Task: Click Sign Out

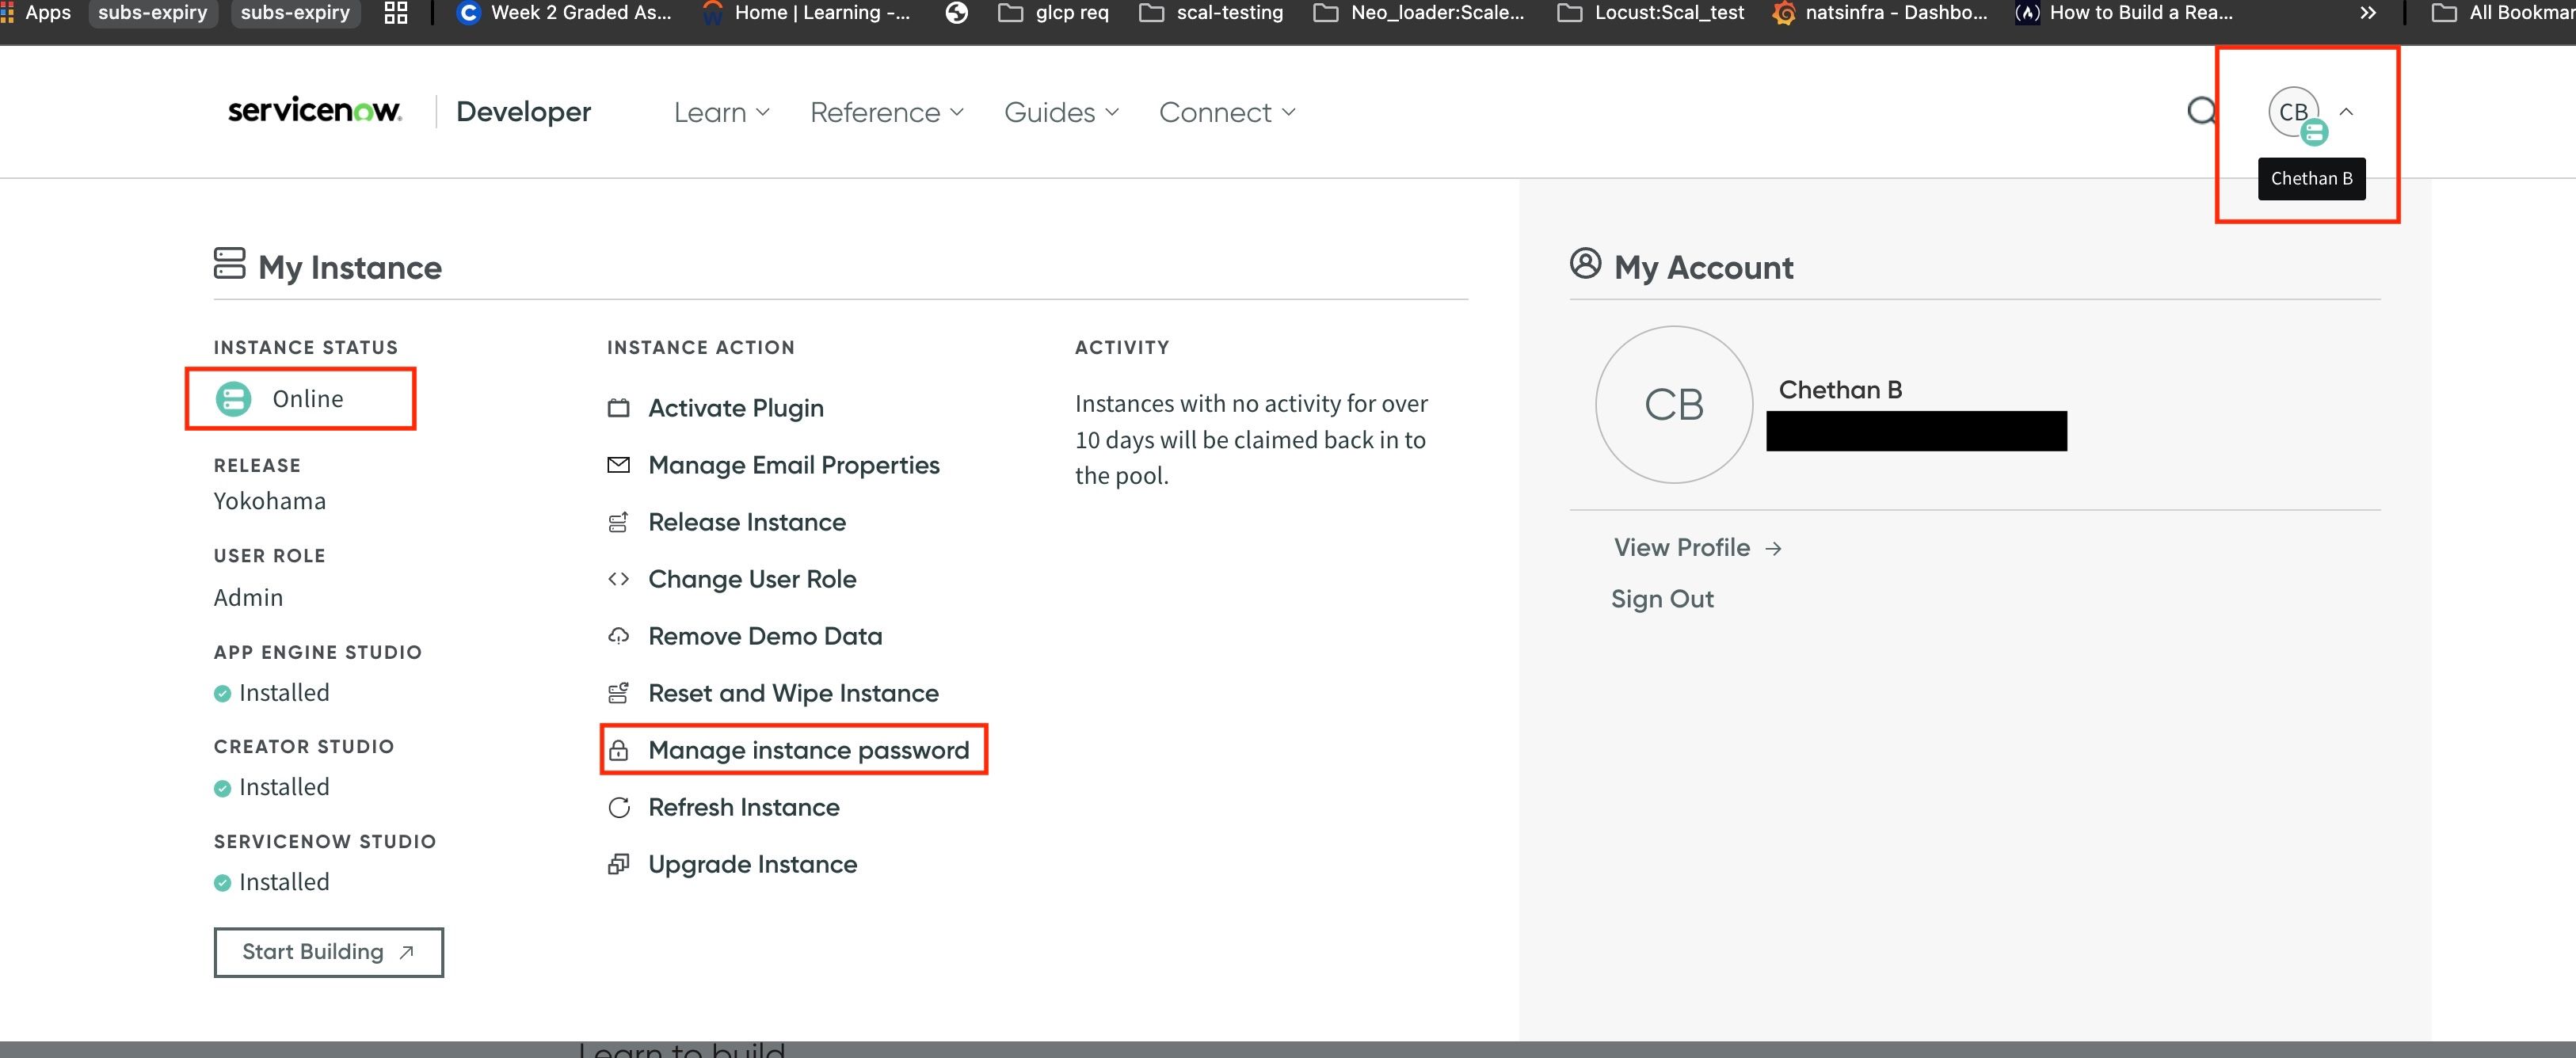Action: click(1662, 599)
